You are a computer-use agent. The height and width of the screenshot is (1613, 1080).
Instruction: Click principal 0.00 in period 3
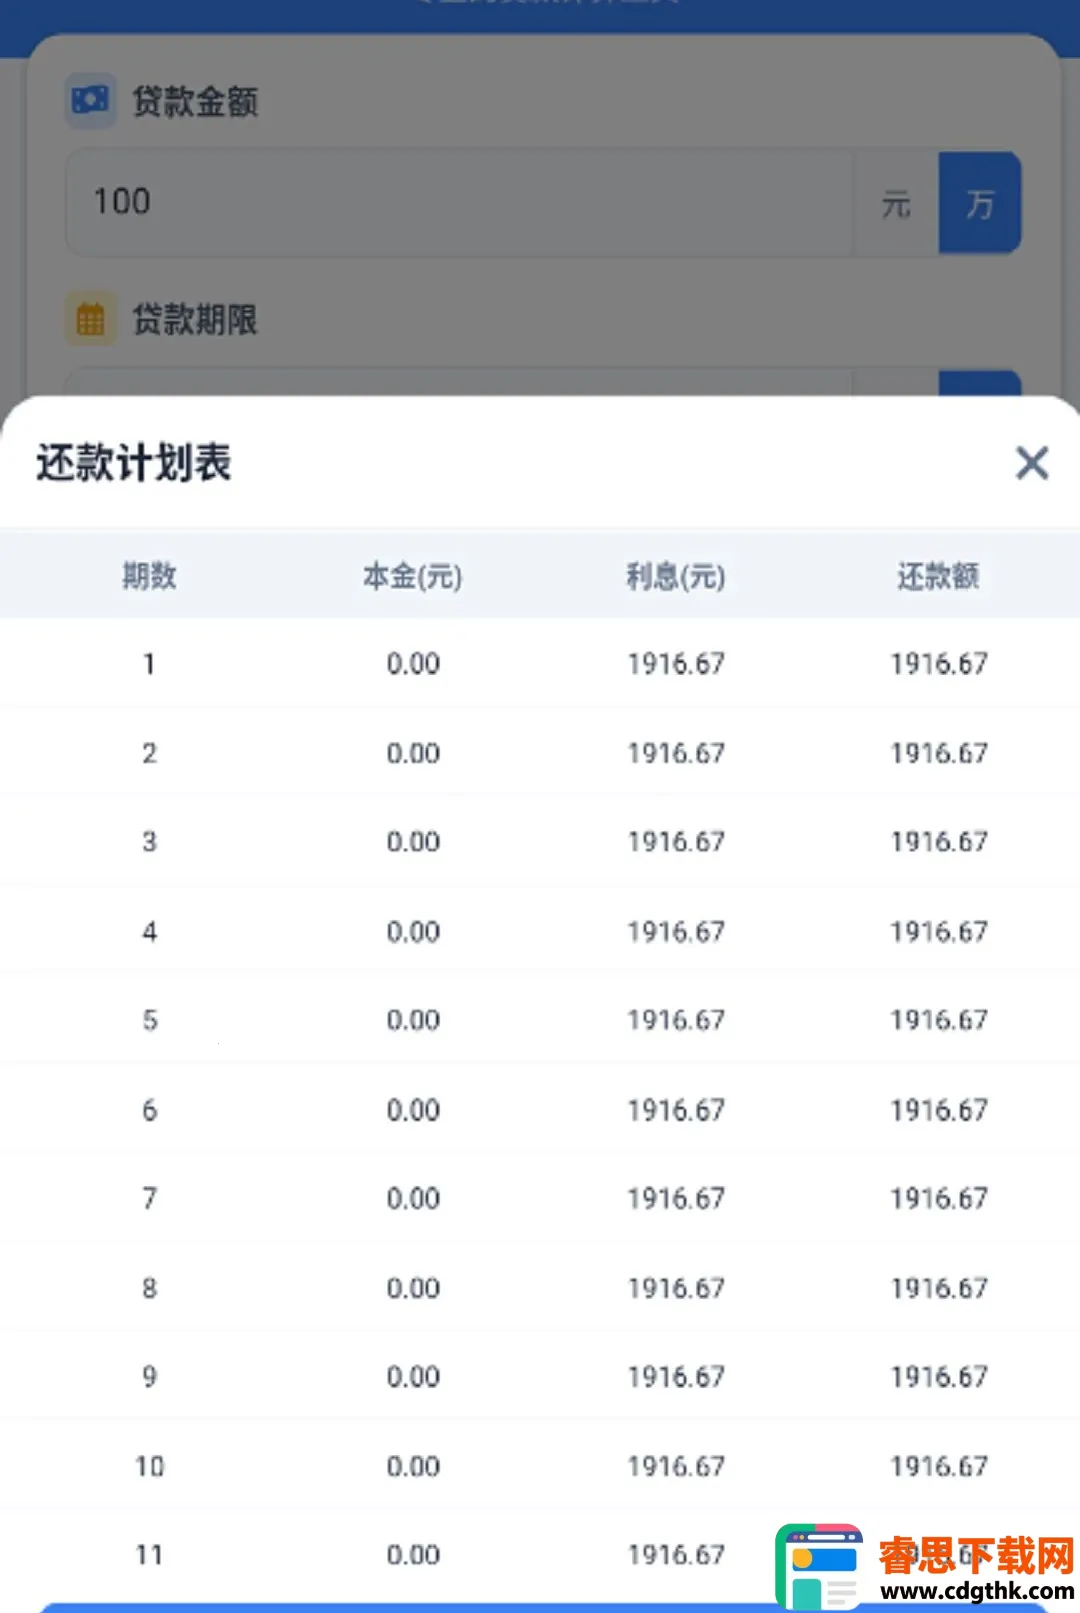coord(413,841)
